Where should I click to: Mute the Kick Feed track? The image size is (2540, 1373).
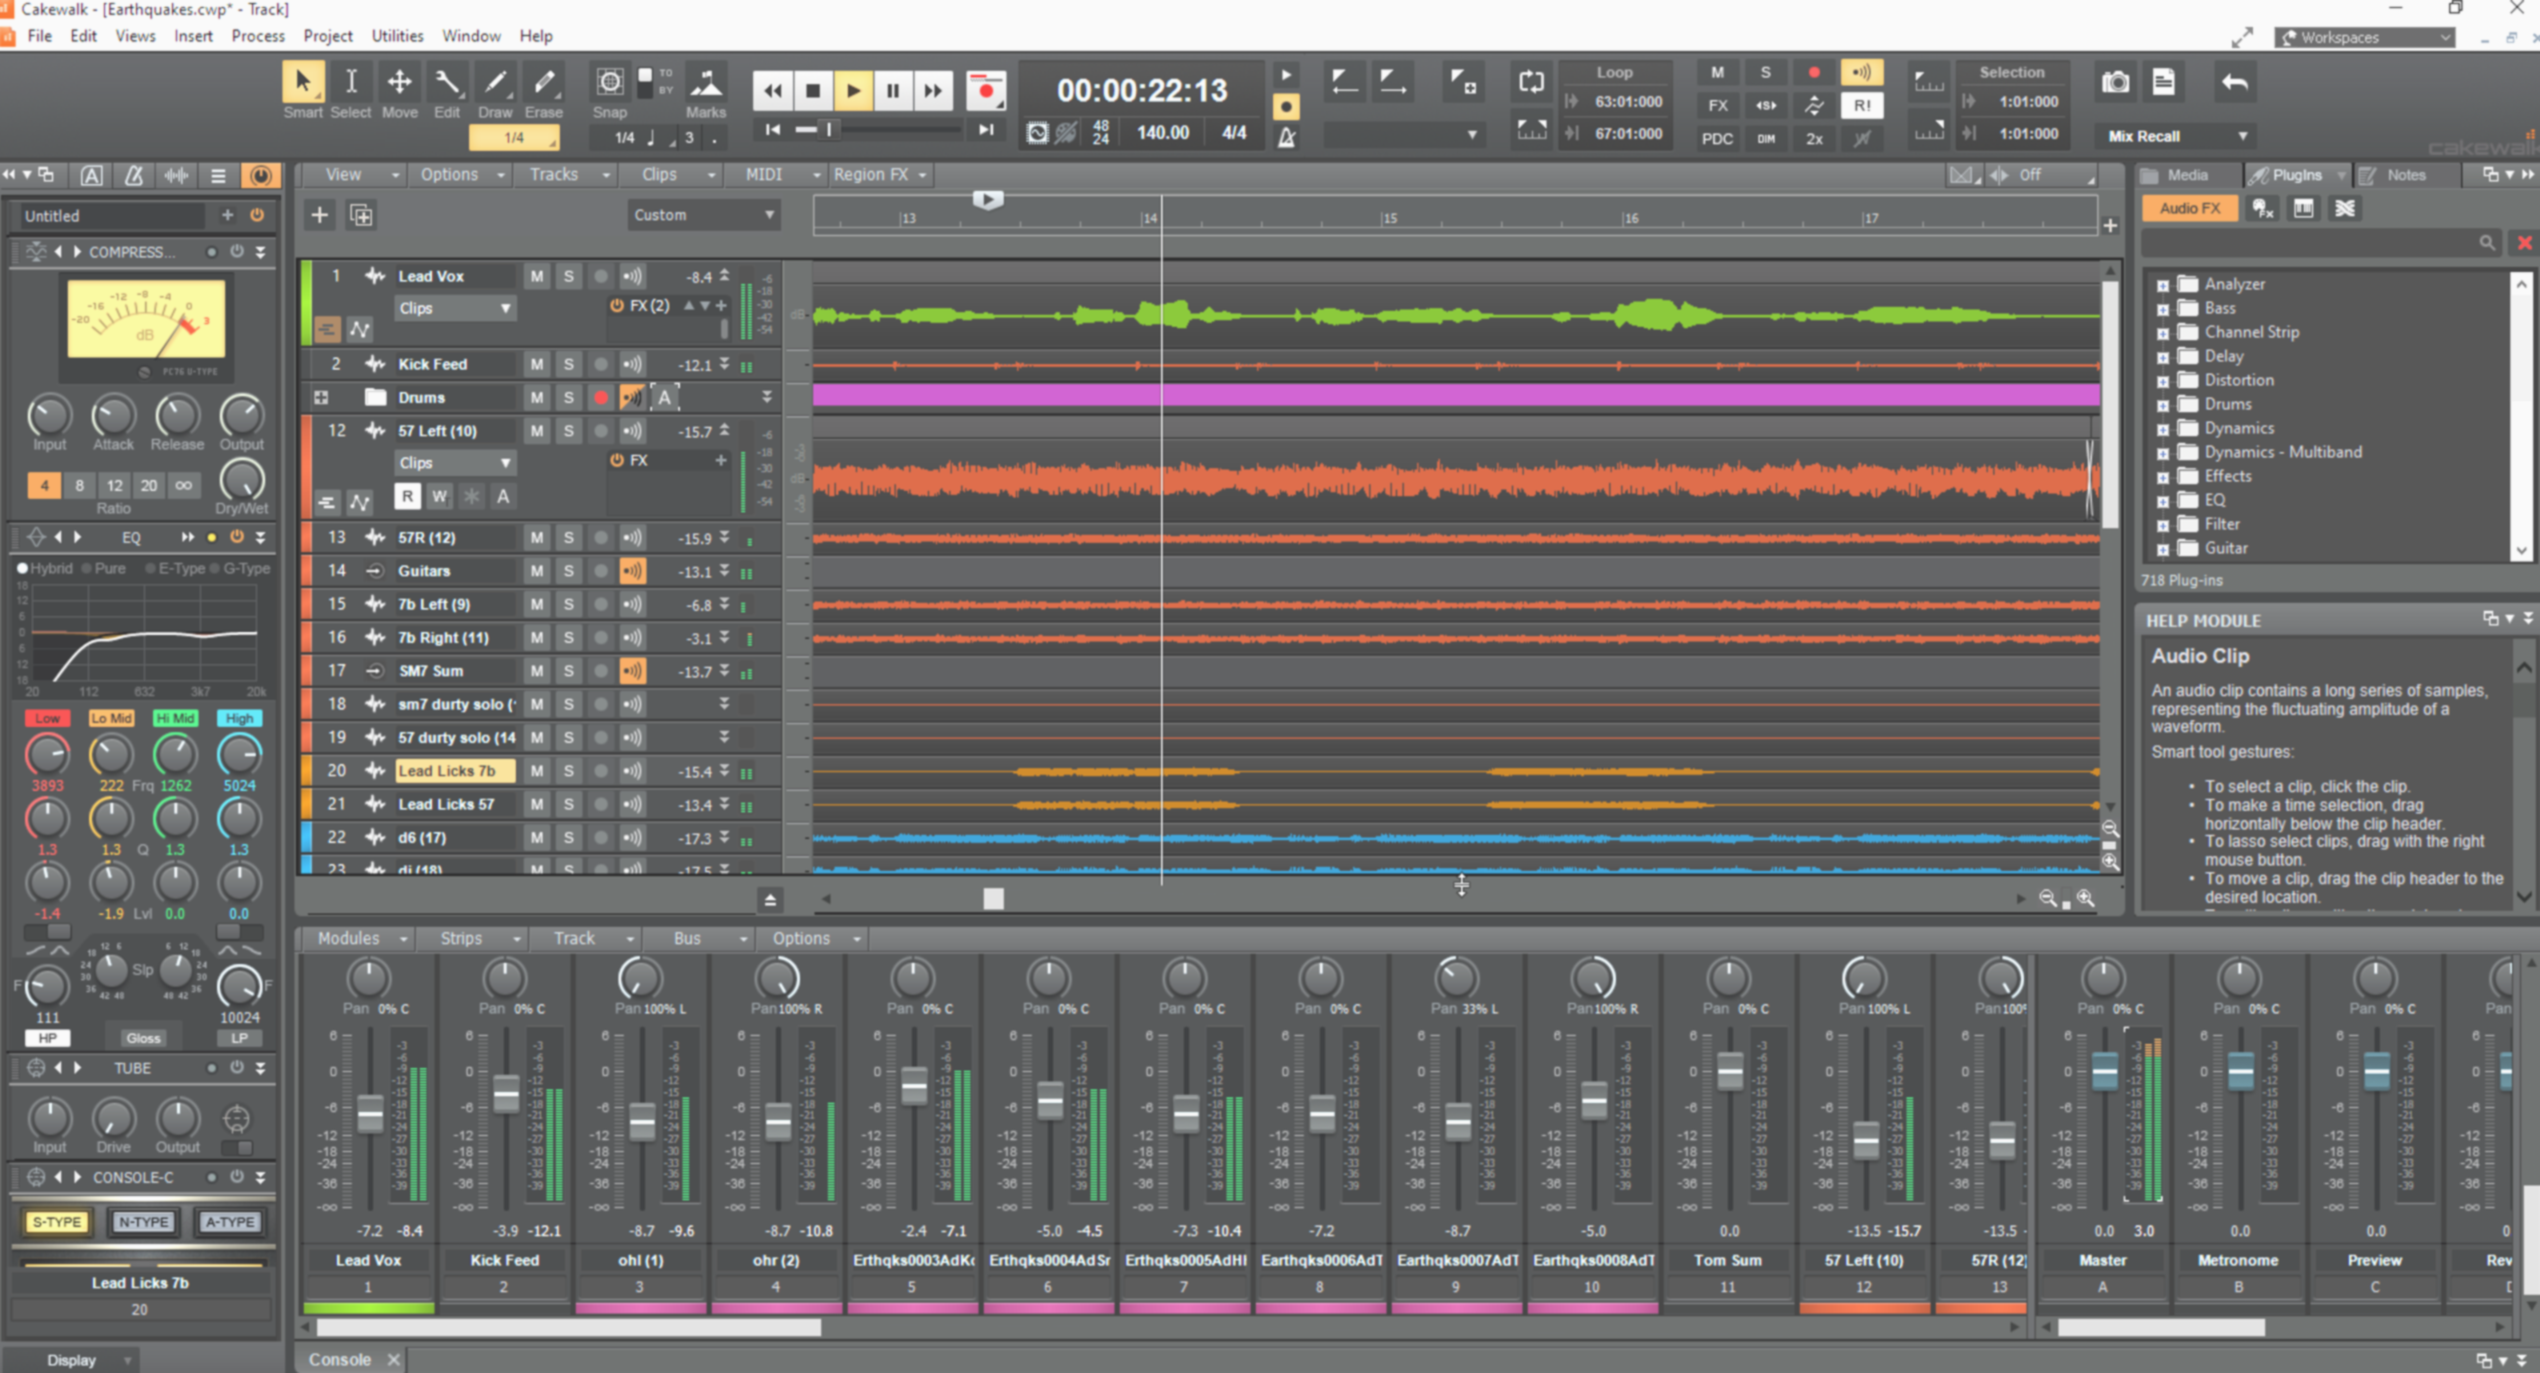[x=537, y=364]
